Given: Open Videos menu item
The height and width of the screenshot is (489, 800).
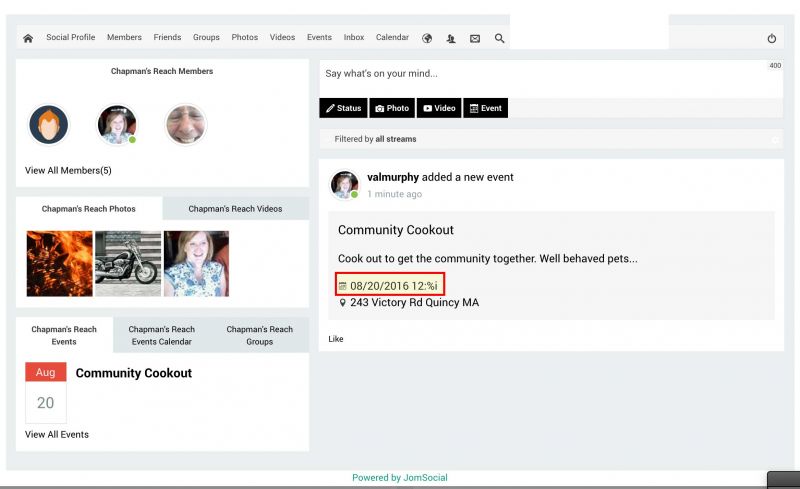Looking at the screenshot, I should pos(282,37).
